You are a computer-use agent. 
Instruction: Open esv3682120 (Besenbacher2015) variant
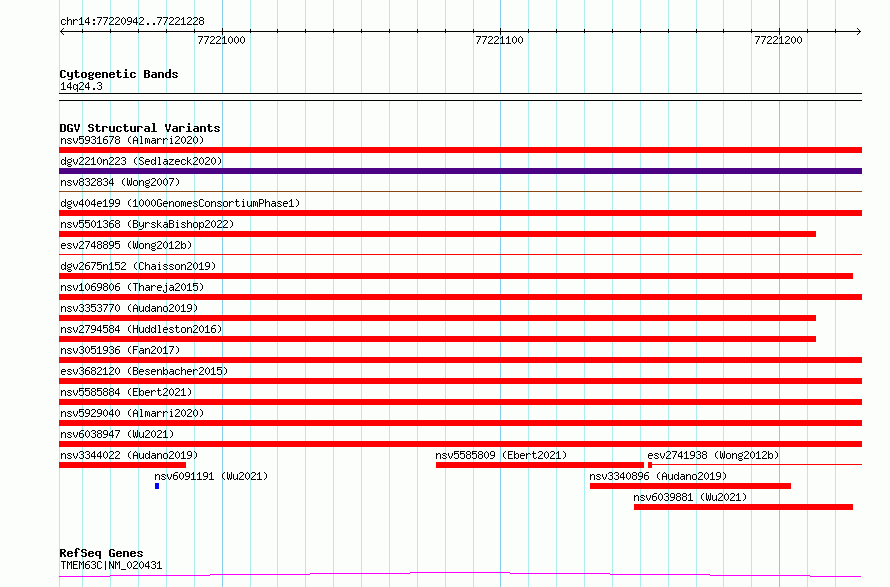click(144, 371)
